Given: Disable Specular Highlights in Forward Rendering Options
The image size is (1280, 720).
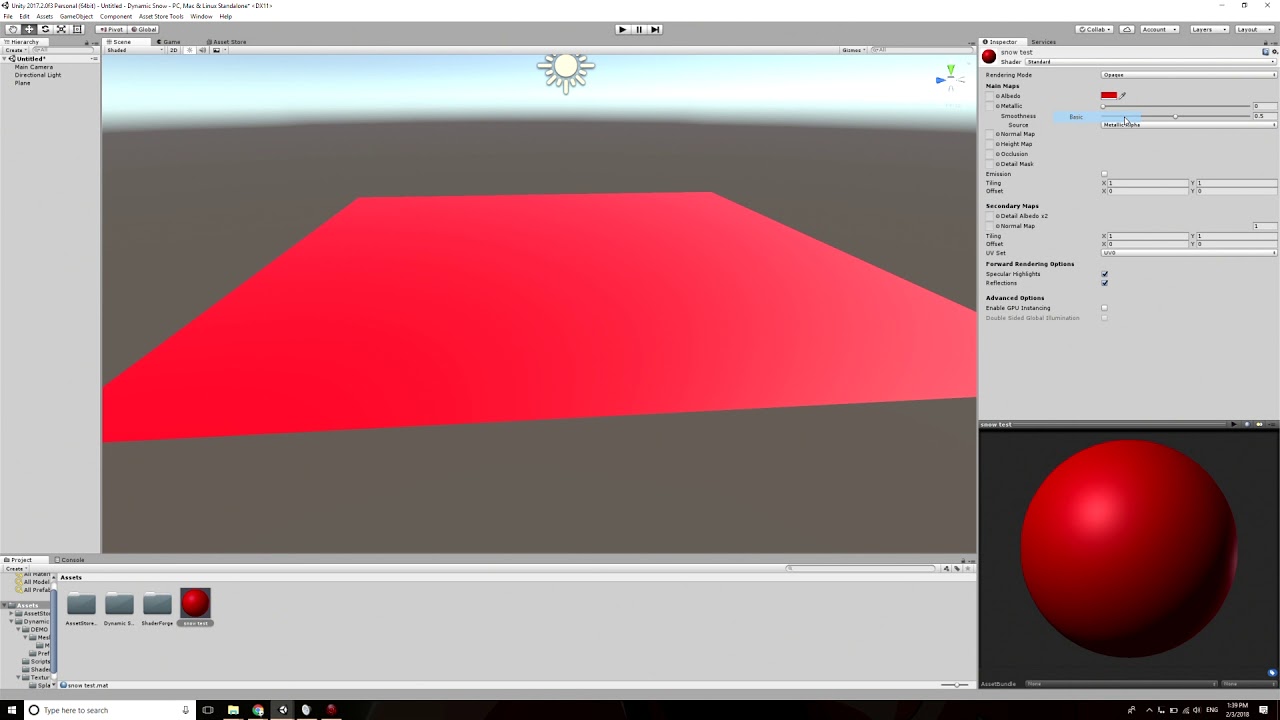Looking at the screenshot, I should (x=1104, y=274).
